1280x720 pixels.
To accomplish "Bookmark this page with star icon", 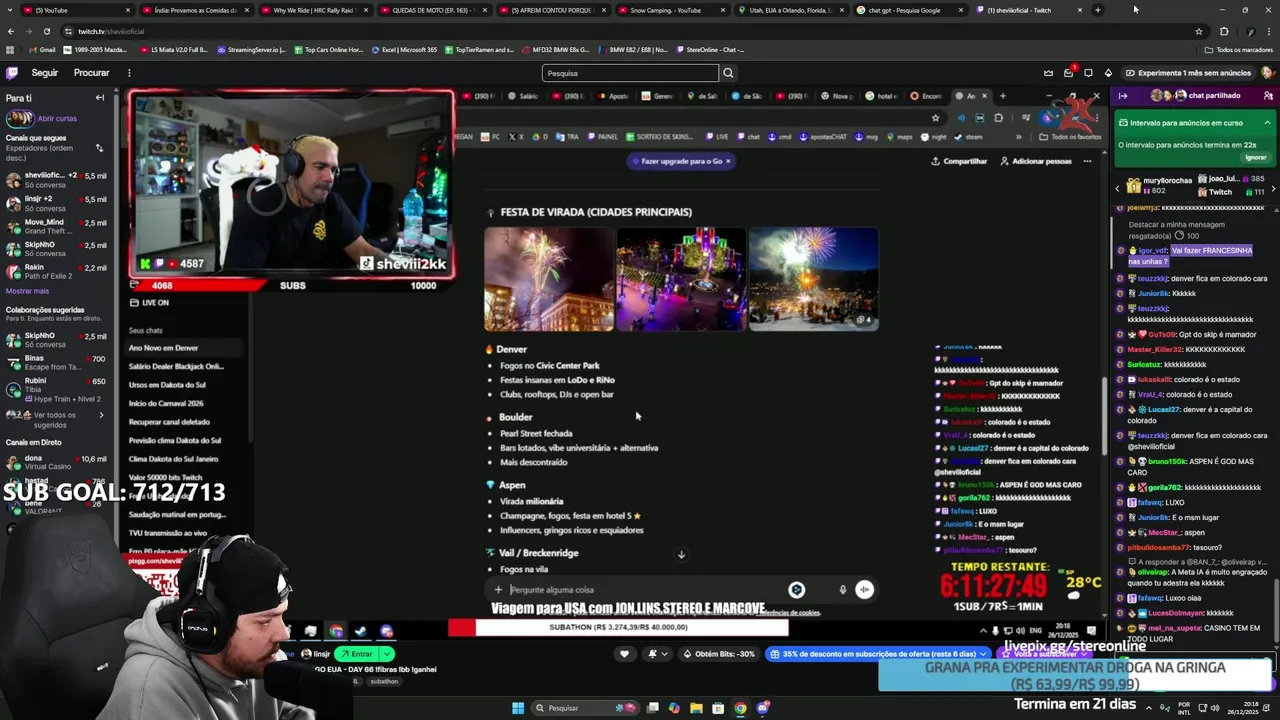I will pos(1199,31).
